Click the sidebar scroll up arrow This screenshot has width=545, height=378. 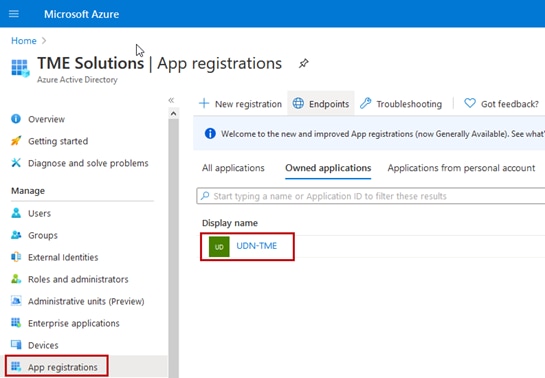(x=173, y=114)
